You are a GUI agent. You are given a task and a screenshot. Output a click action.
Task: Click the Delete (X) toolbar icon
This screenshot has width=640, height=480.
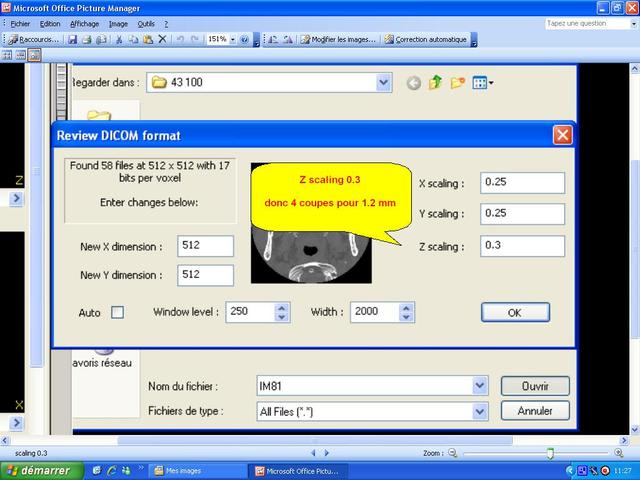[x=162, y=39]
